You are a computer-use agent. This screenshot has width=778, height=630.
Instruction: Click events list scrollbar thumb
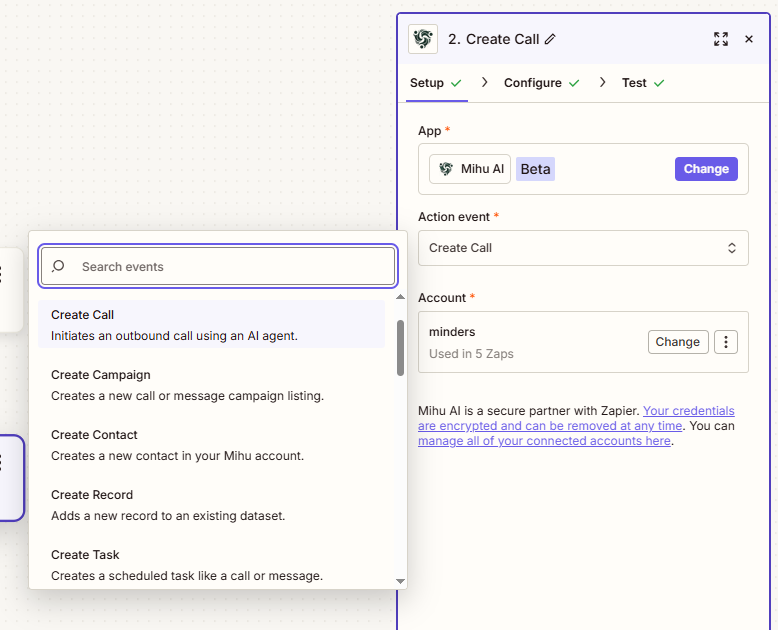[x=400, y=348]
